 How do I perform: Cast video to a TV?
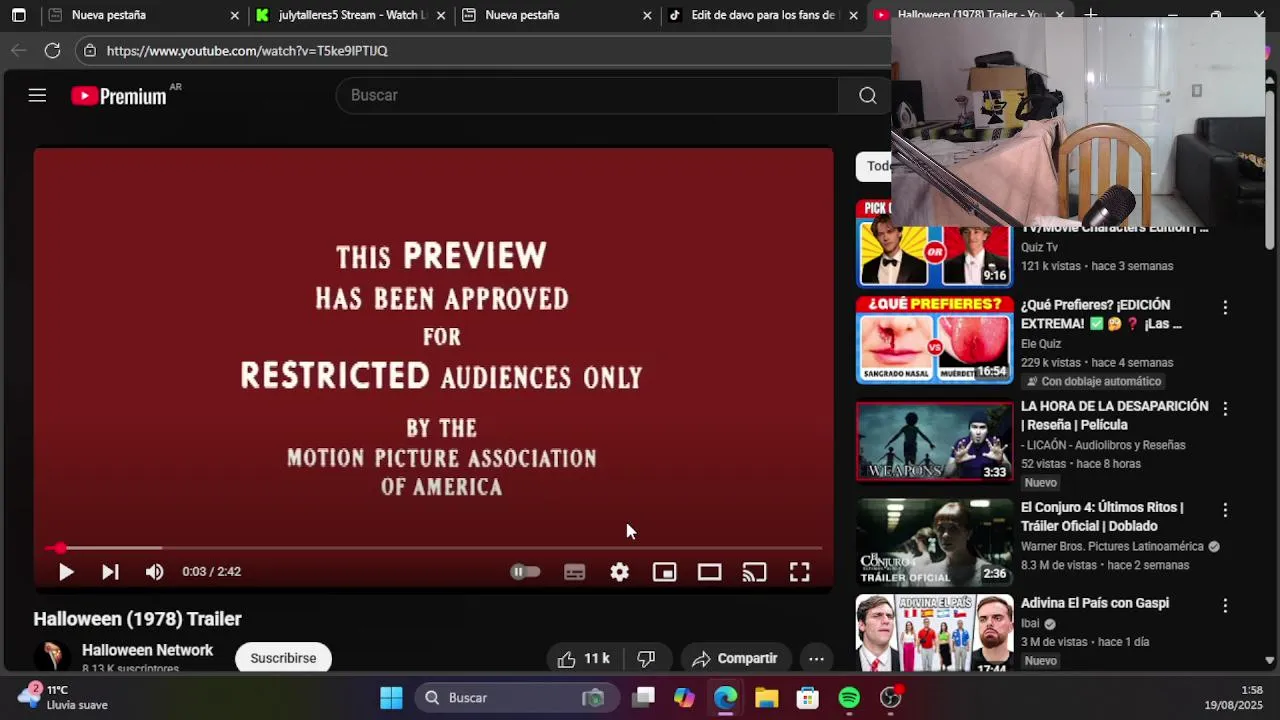[x=754, y=572]
